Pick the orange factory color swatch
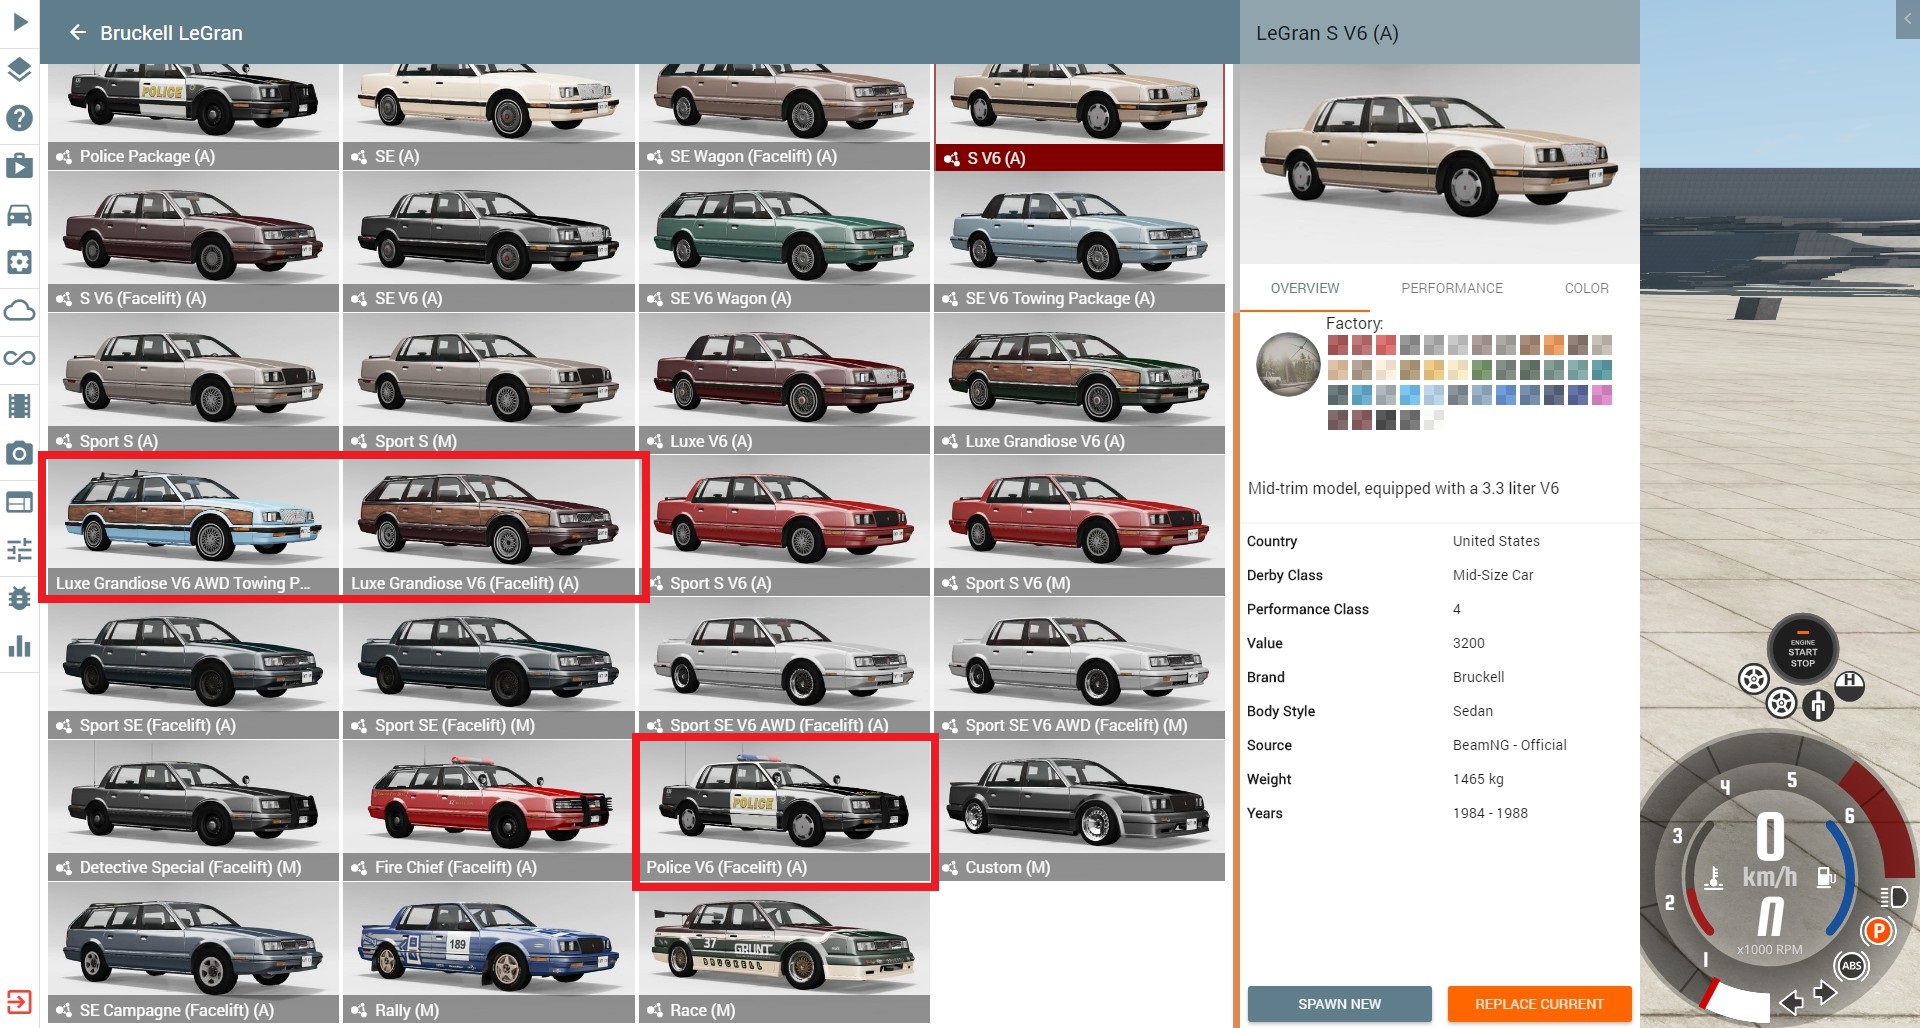 (x=1553, y=345)
